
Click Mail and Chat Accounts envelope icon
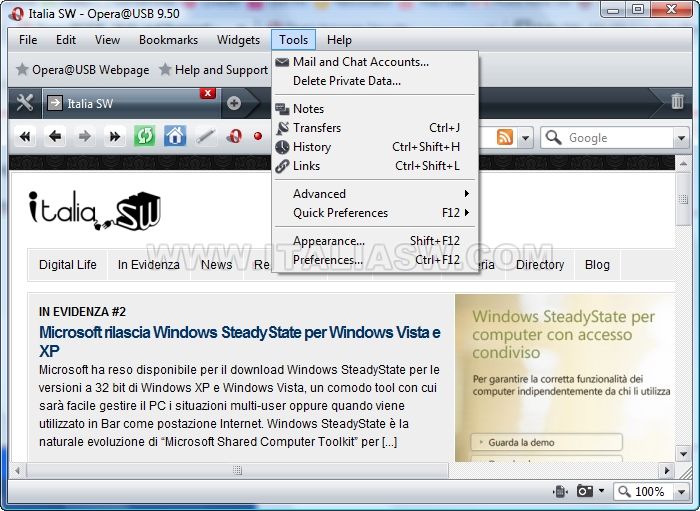coord(282,62)
